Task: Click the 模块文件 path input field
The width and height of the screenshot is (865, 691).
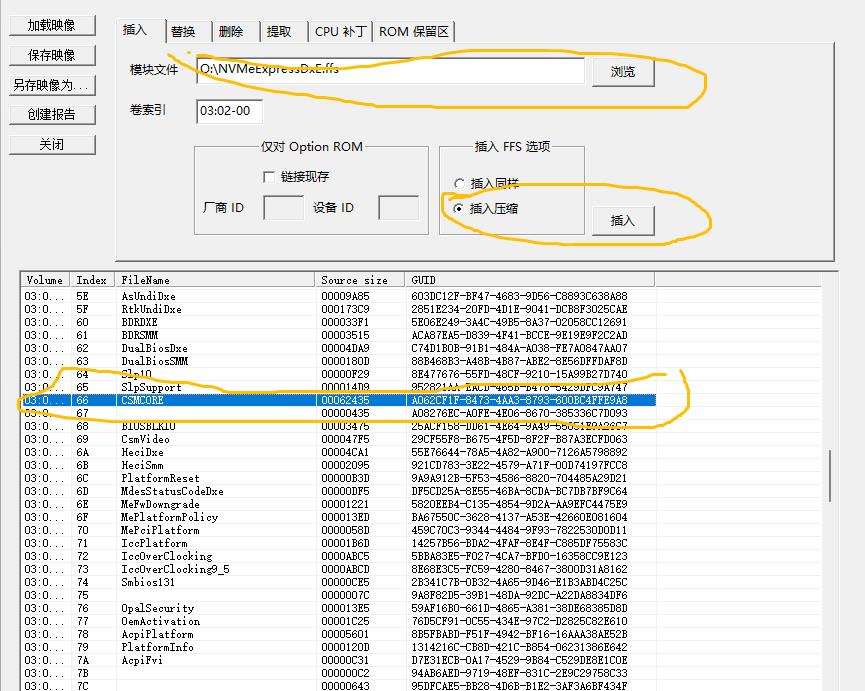Action: (391, 70)
